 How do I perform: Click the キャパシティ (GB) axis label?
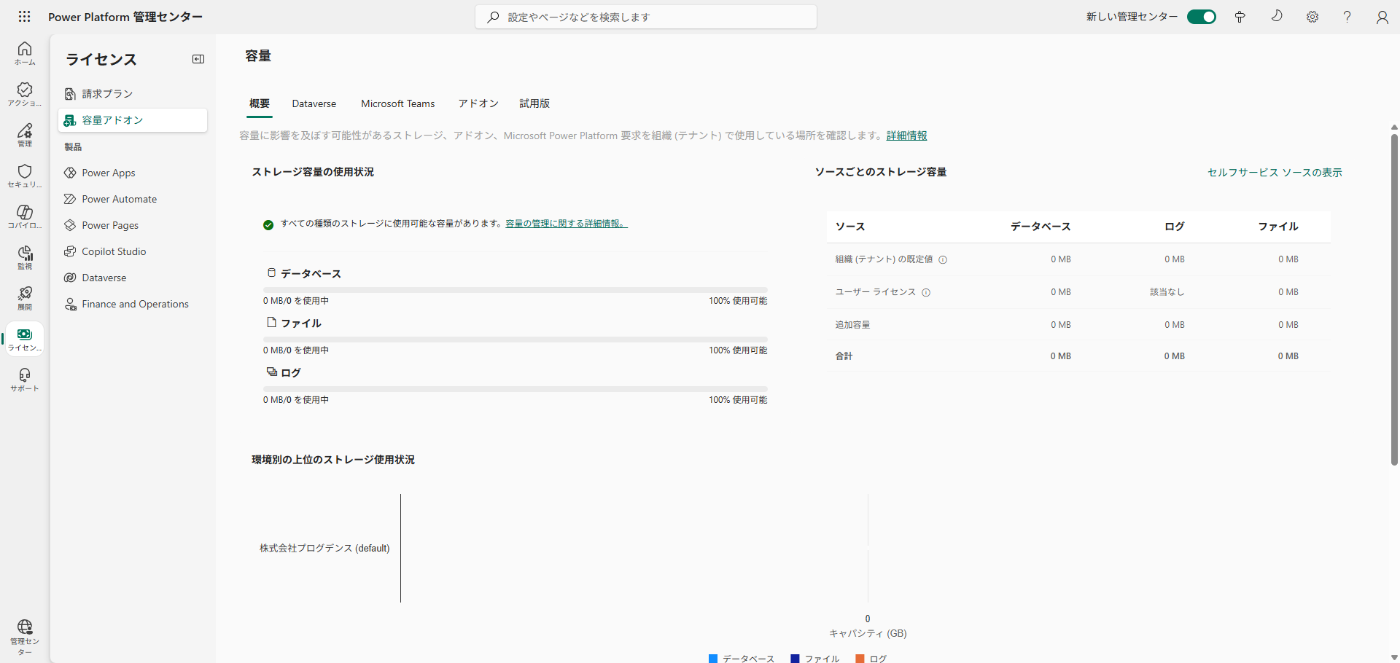point(868,633)
